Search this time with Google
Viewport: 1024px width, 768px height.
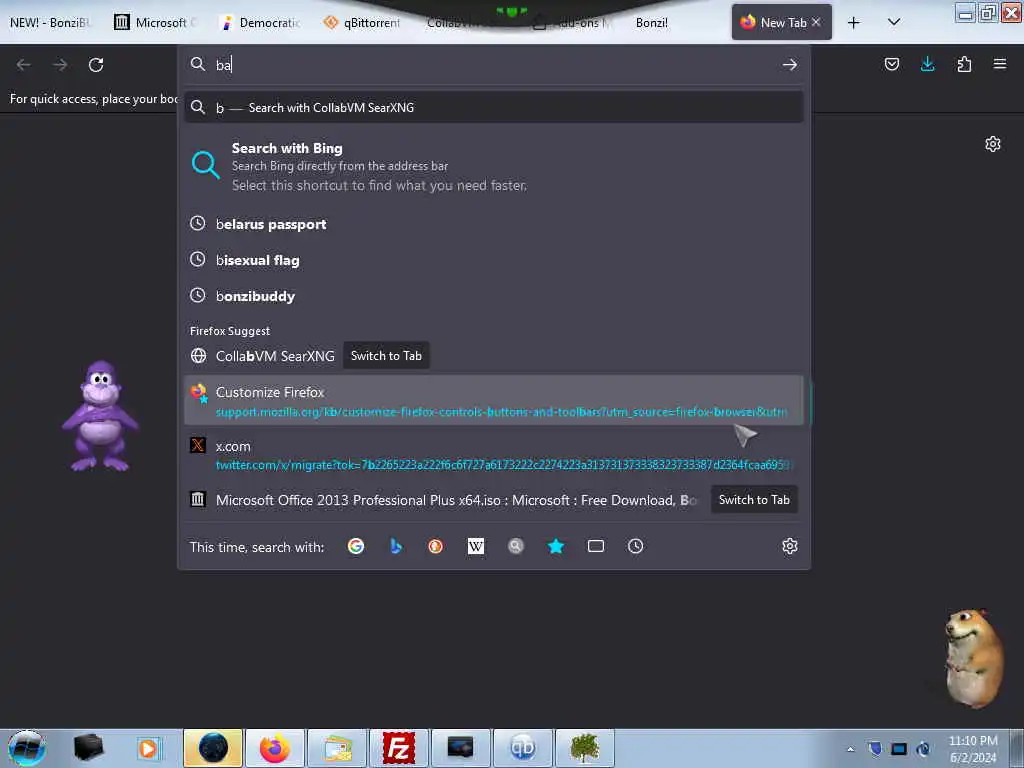click(356, 546)
